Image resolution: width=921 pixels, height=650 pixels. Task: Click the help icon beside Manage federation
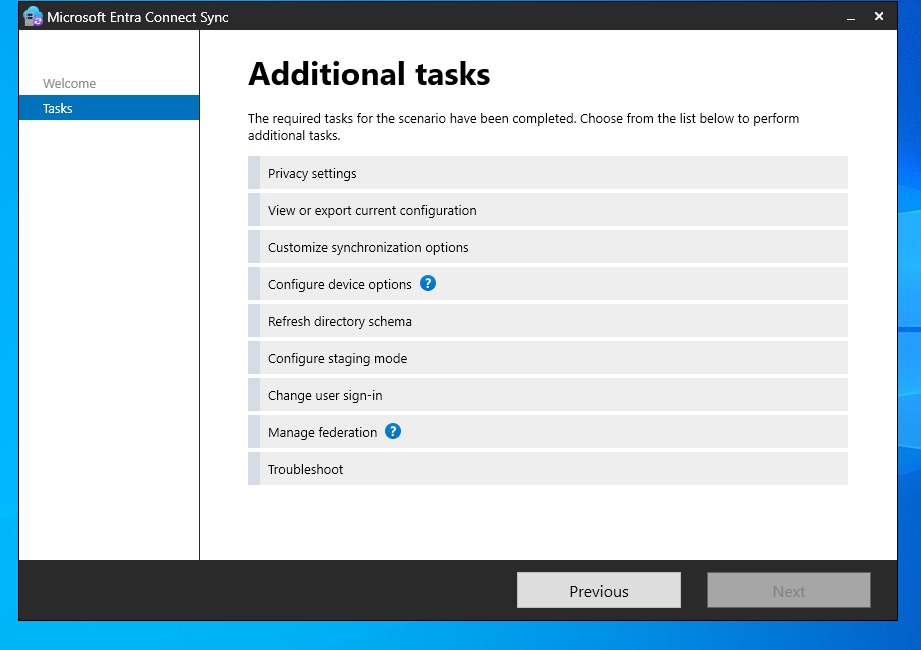tap(393, 432)
